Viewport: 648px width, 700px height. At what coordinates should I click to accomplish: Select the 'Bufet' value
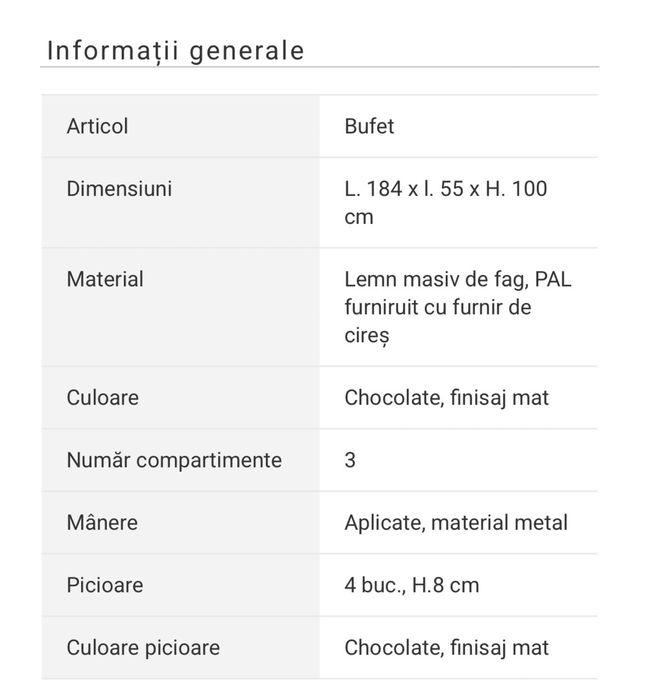[x=369, y=126]
